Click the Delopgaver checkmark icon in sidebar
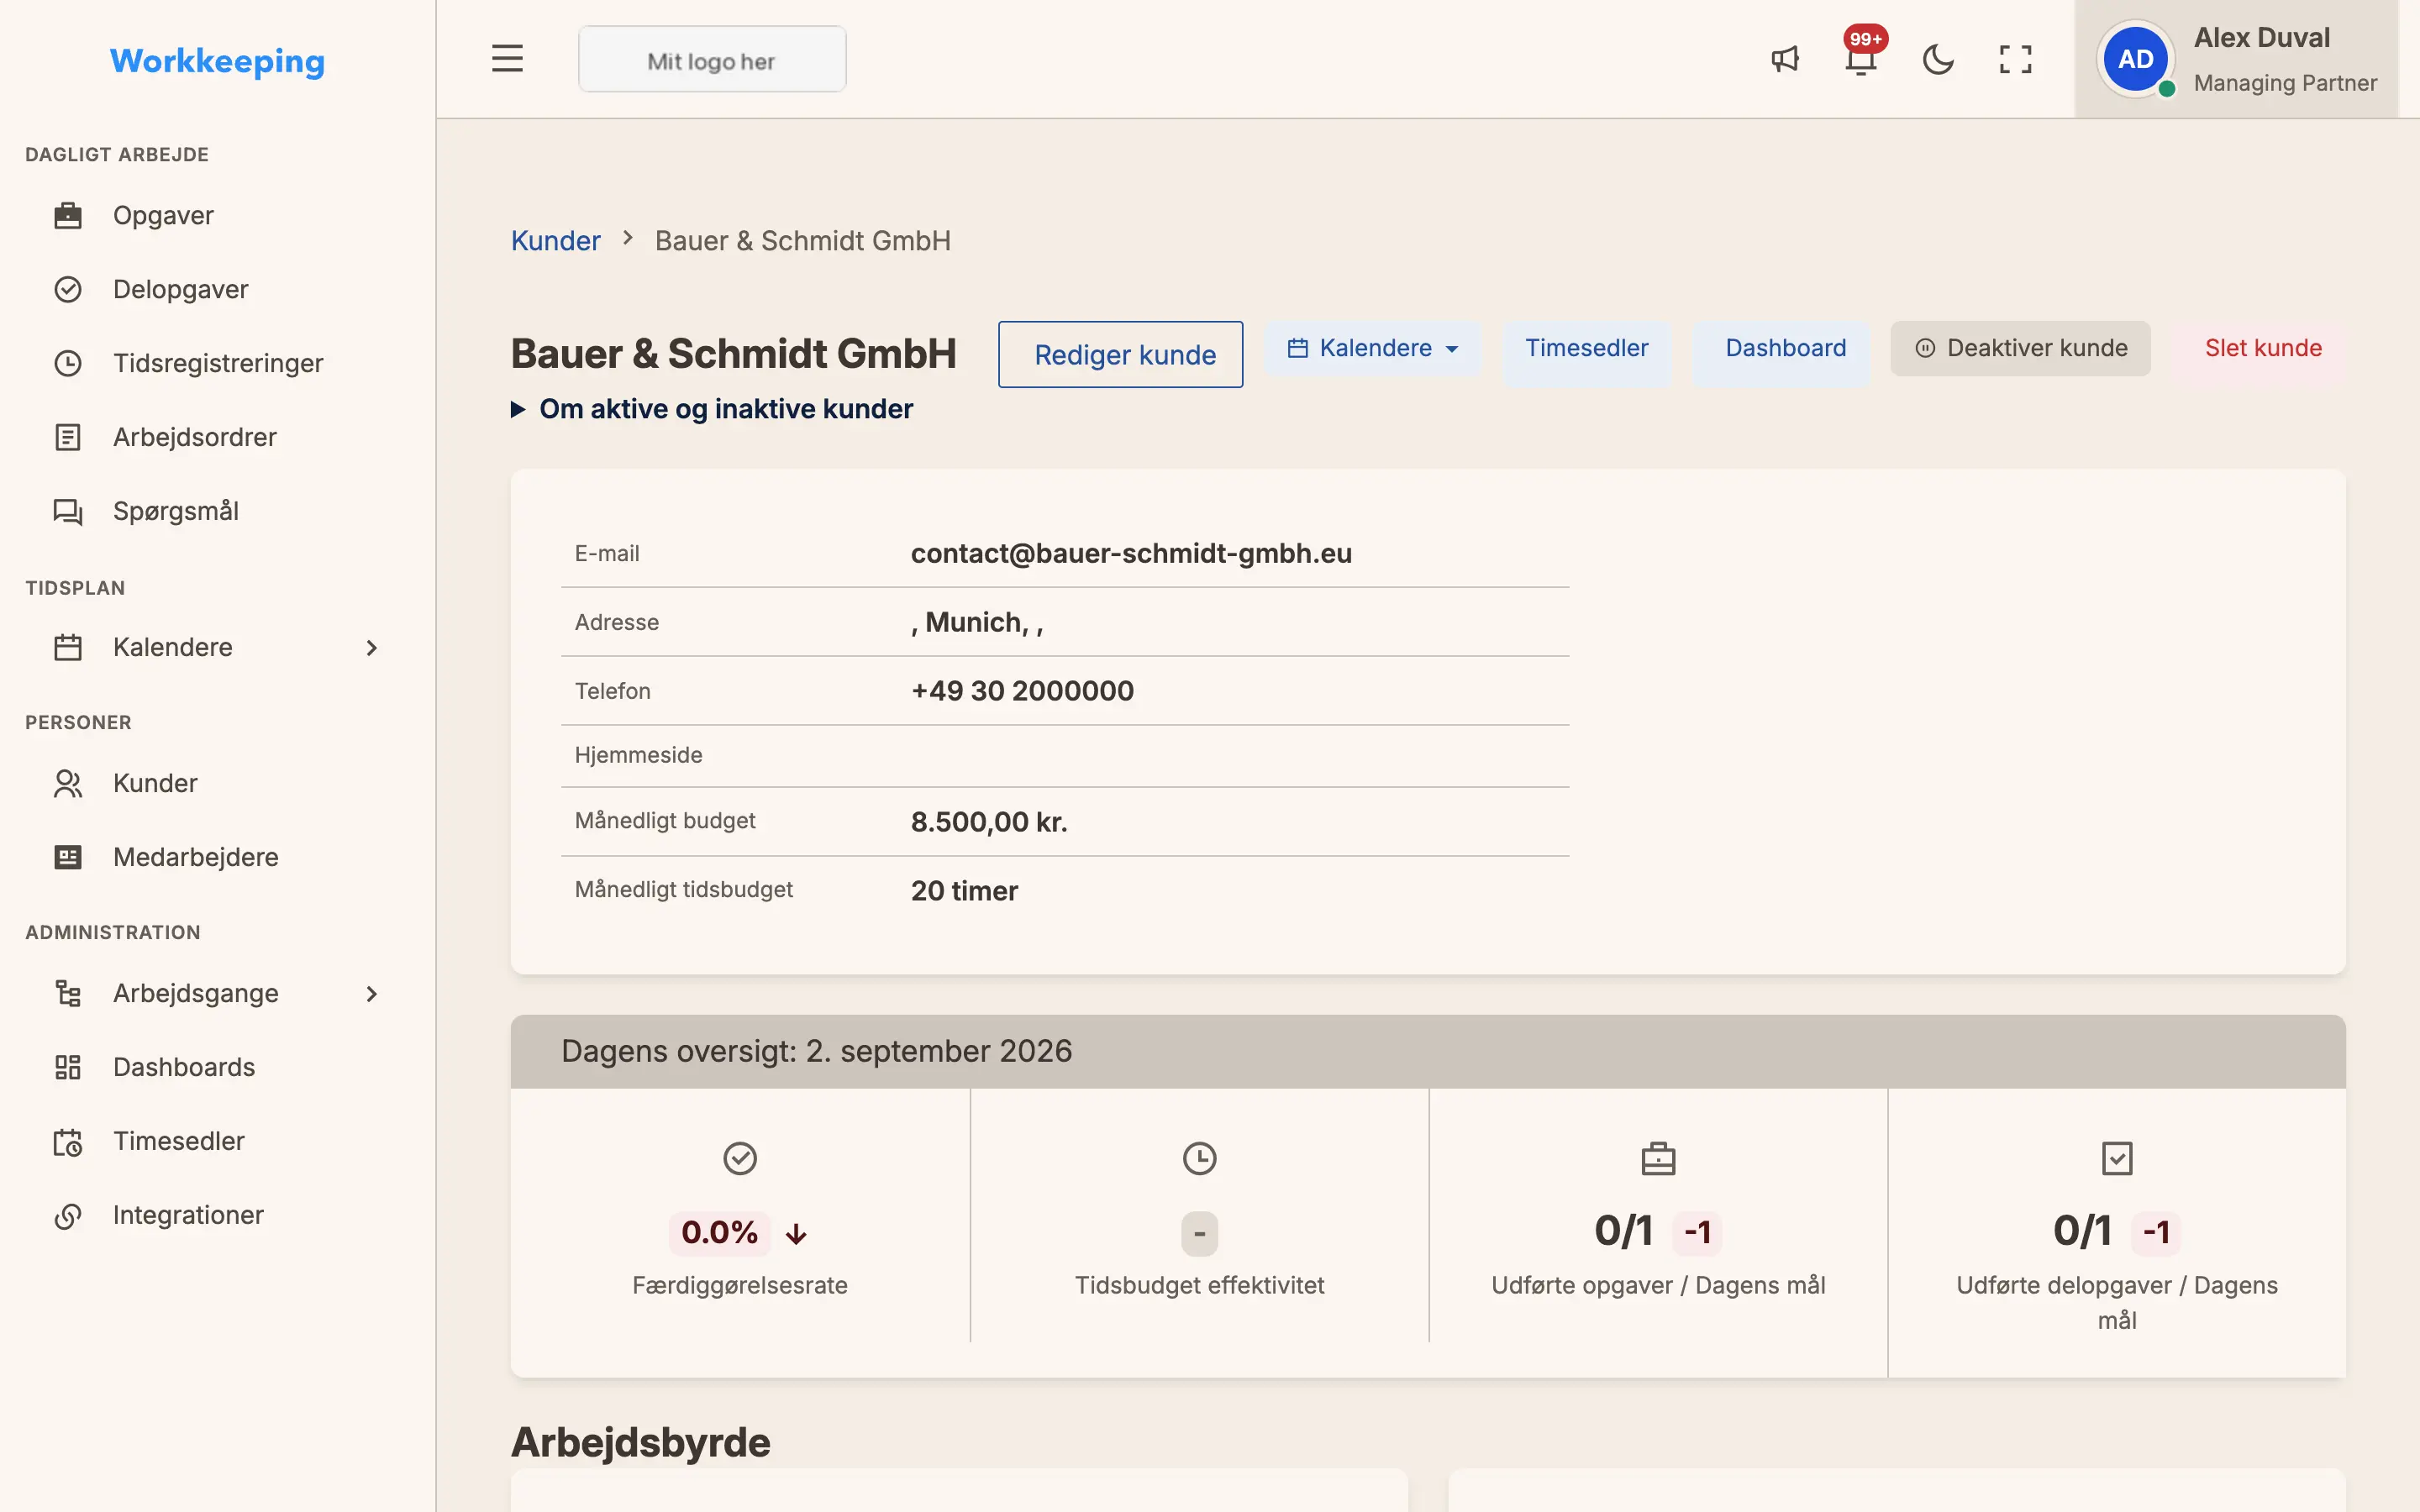Screen dimensions: 2420x1512 pyautogui.click(x=68, y=289)
